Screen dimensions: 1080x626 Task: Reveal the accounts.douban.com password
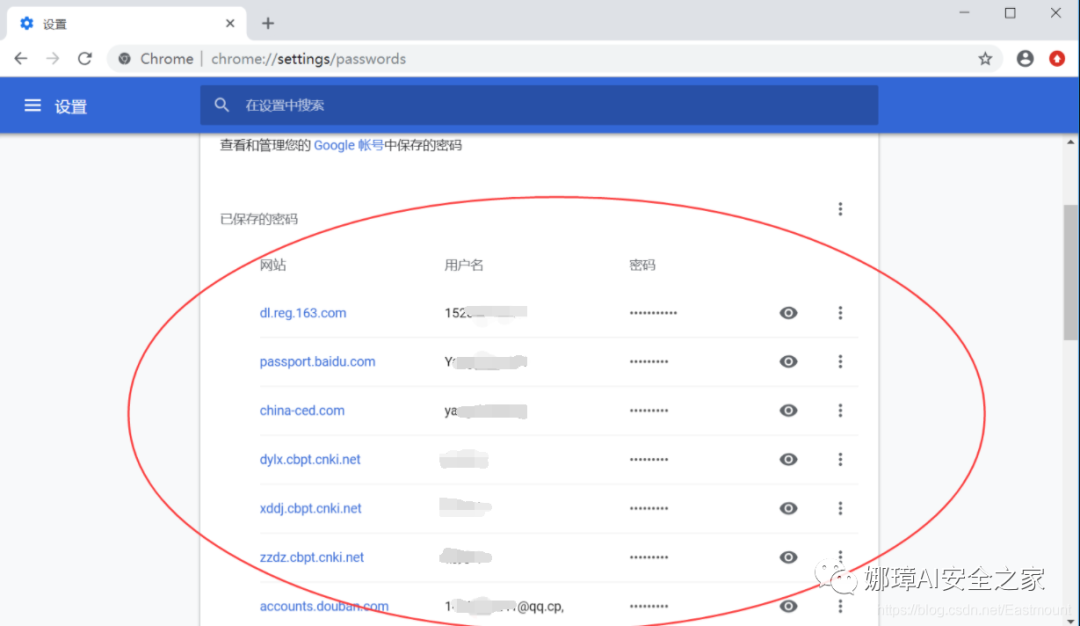(x=788, y=606)
